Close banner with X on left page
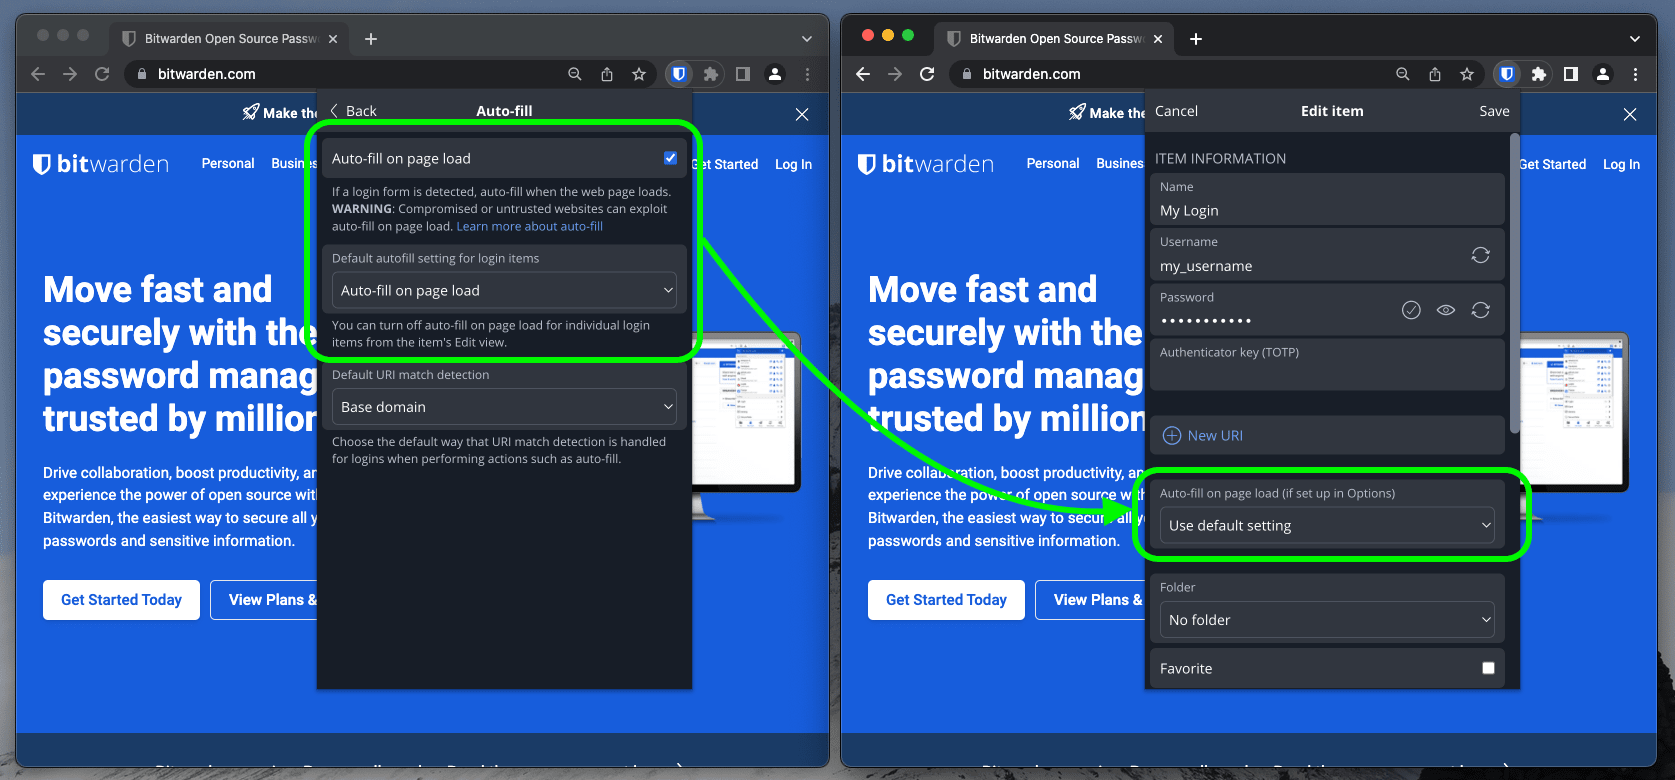 pos(802,114)
